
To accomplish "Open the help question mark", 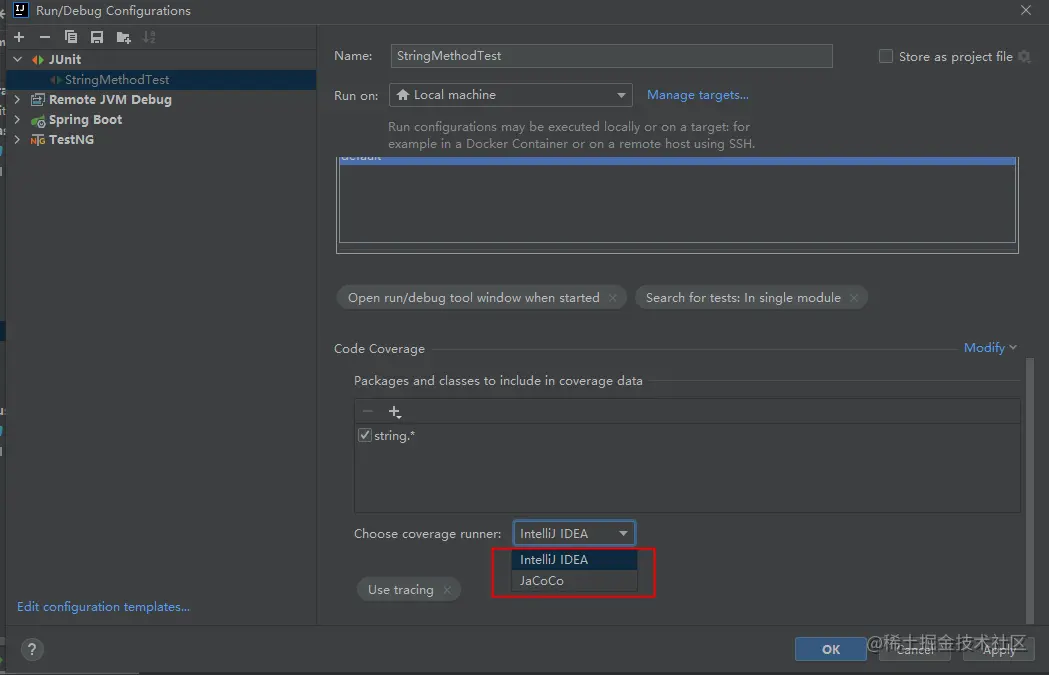I will (x=32, y=649).
